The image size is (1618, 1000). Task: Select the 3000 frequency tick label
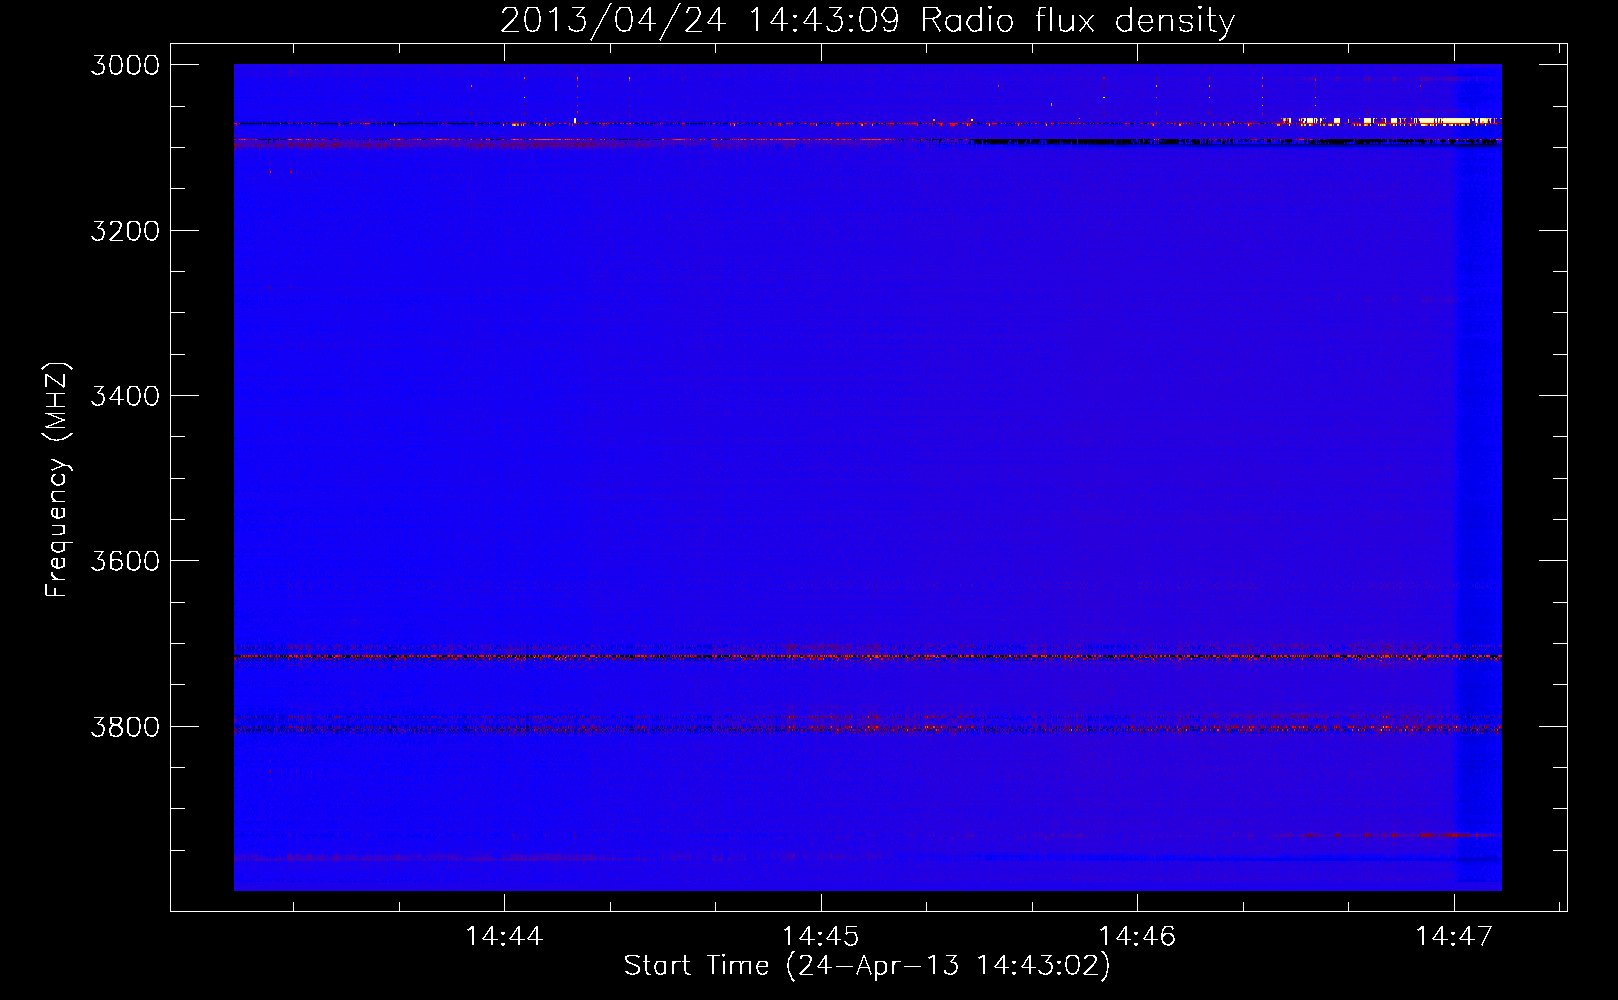click(x=125, y=65)
